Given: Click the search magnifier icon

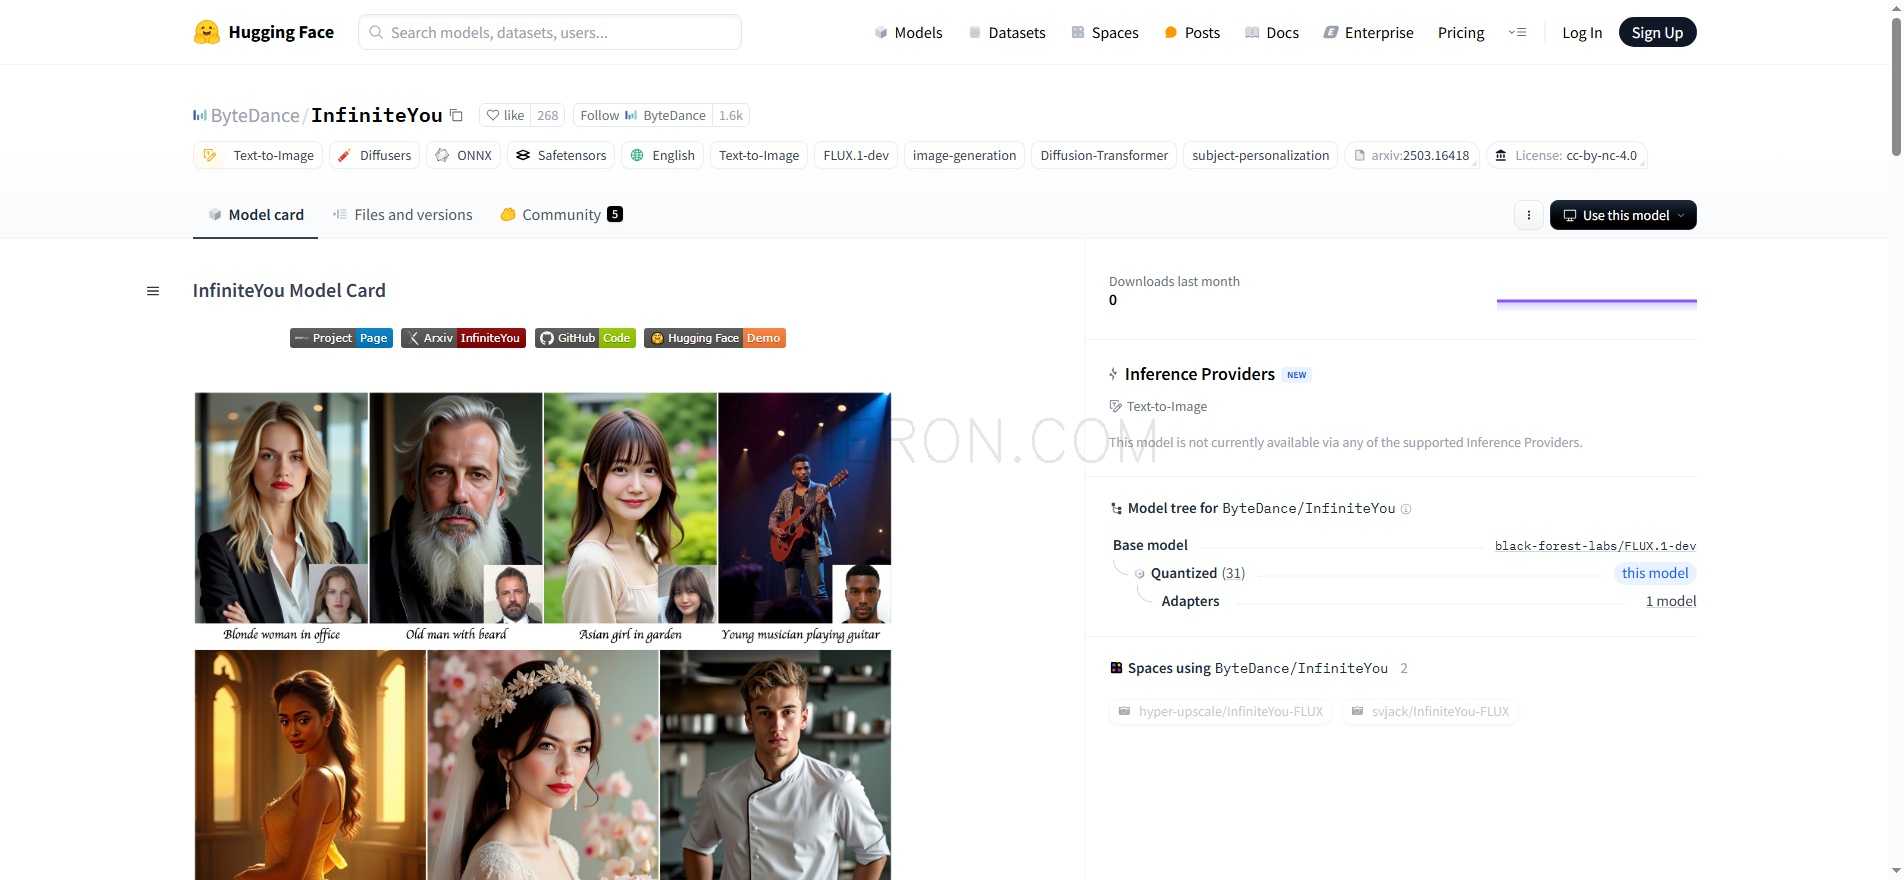Looking at the screenshot, I should click(x=376, y=32).
